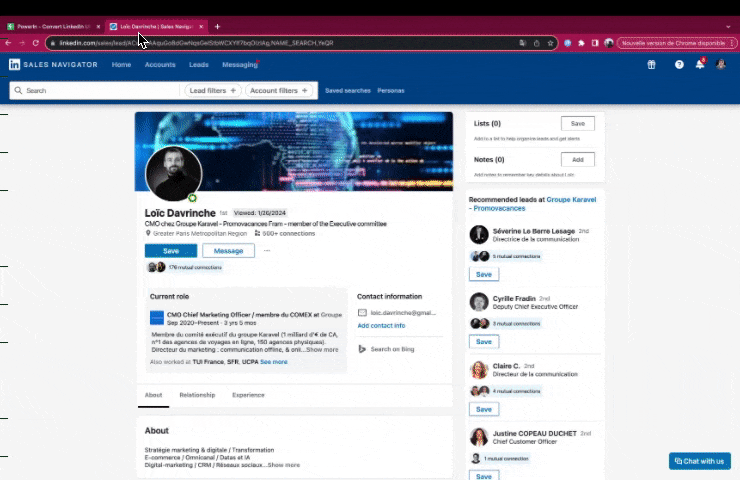Open the help question mark icon
The image size is (740, 480).
[679, 65]
